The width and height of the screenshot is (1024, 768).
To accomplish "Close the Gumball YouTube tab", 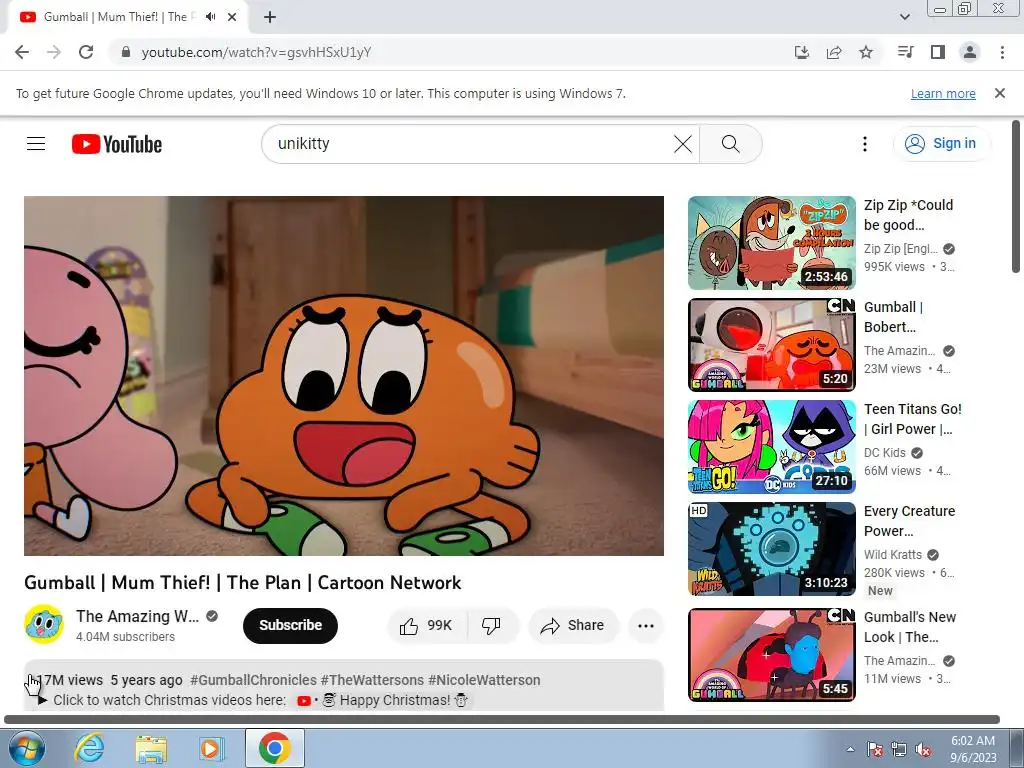I will tap(232, 17).
